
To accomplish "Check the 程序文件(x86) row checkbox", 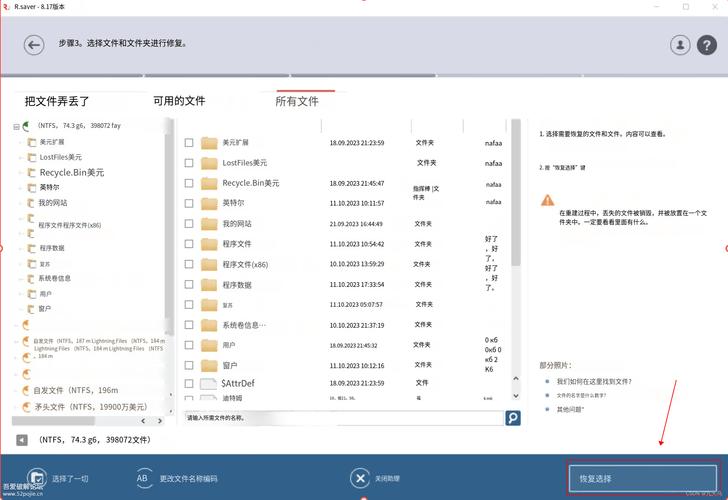I will (189, 264).
